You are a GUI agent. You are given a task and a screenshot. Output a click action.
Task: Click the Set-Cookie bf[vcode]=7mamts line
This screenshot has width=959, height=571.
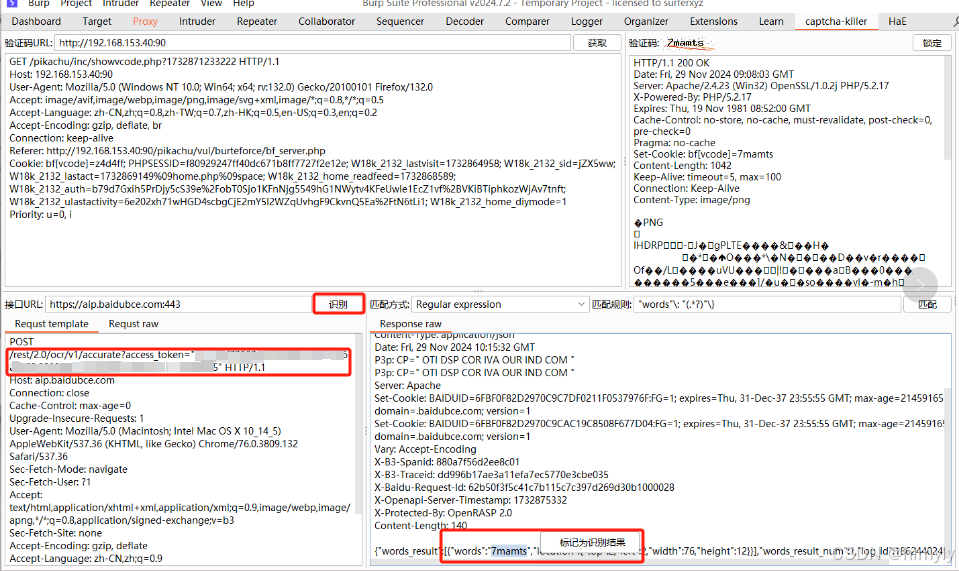(703, 154)
